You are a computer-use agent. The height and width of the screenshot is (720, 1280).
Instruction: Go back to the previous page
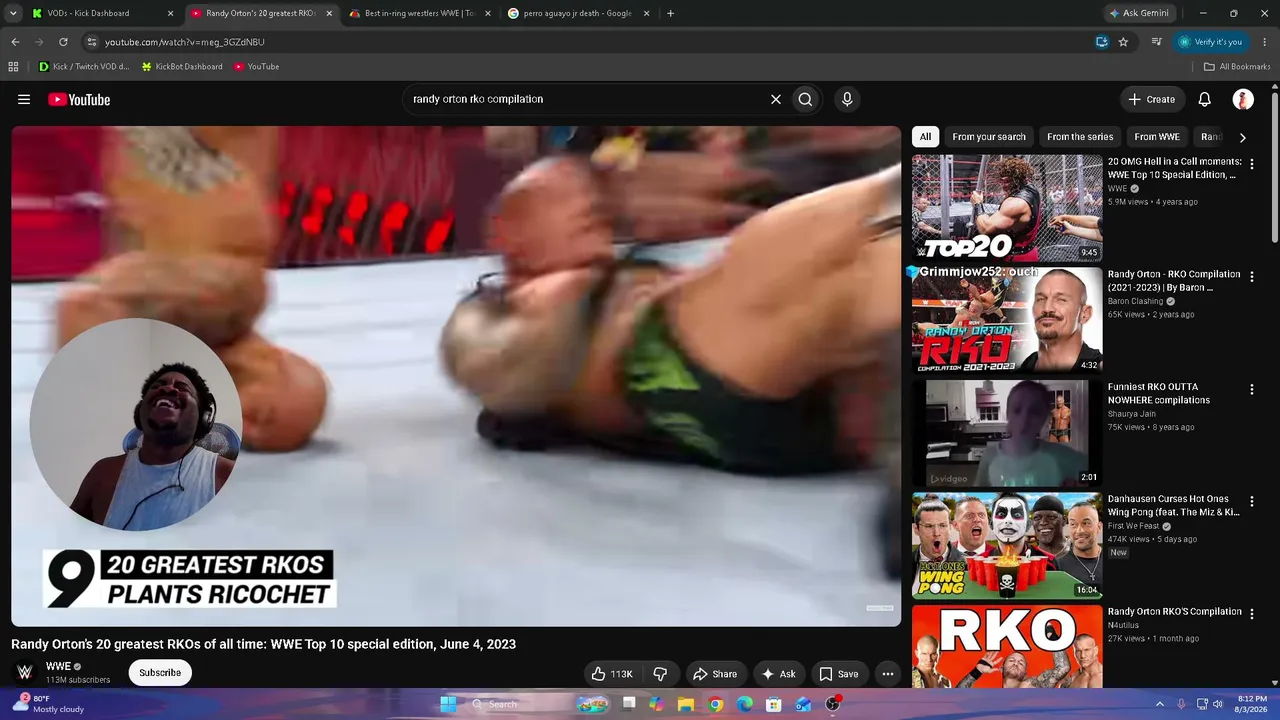point(15,42)
